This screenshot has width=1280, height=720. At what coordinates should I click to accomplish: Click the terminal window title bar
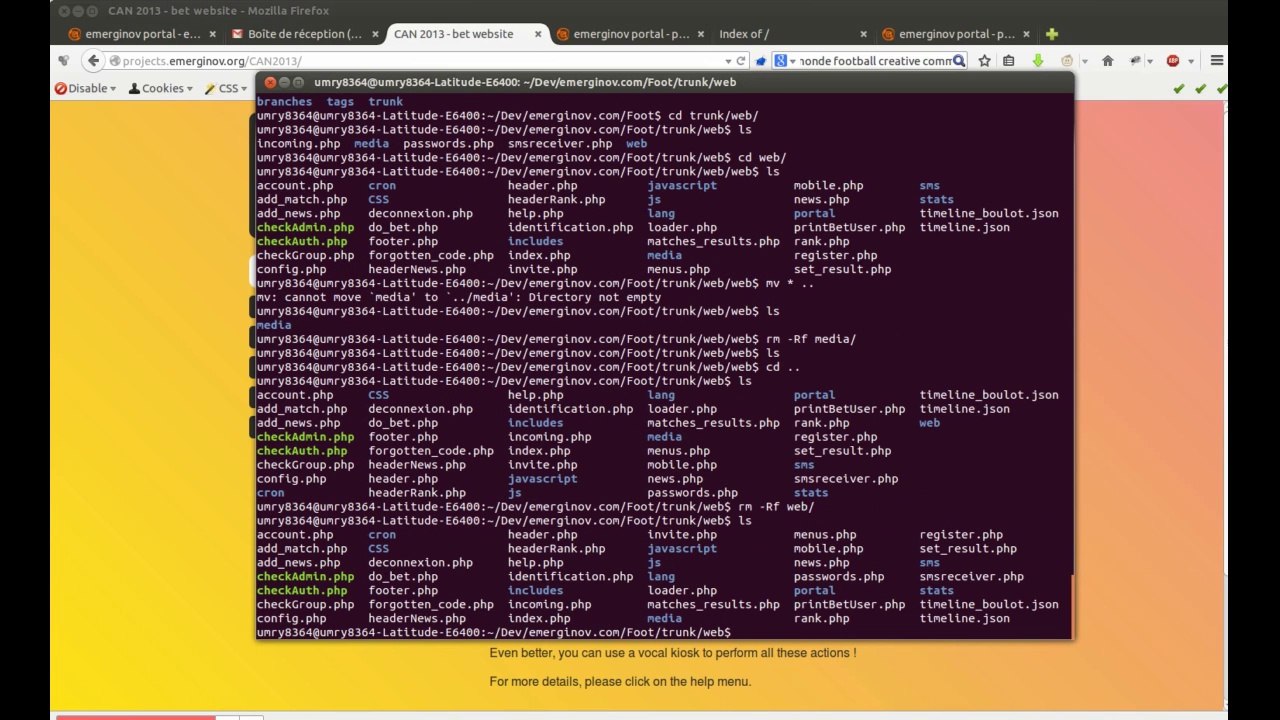tap(664, 82)
